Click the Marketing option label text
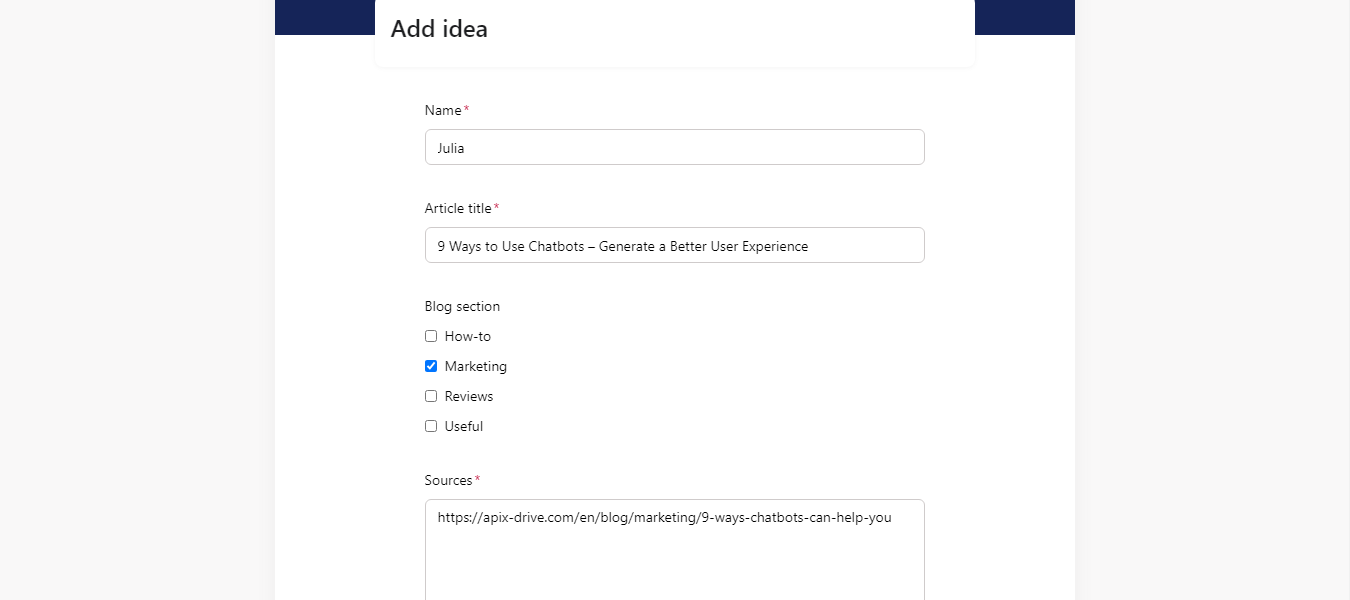The image size is (1350, 600). coord(476,366)
